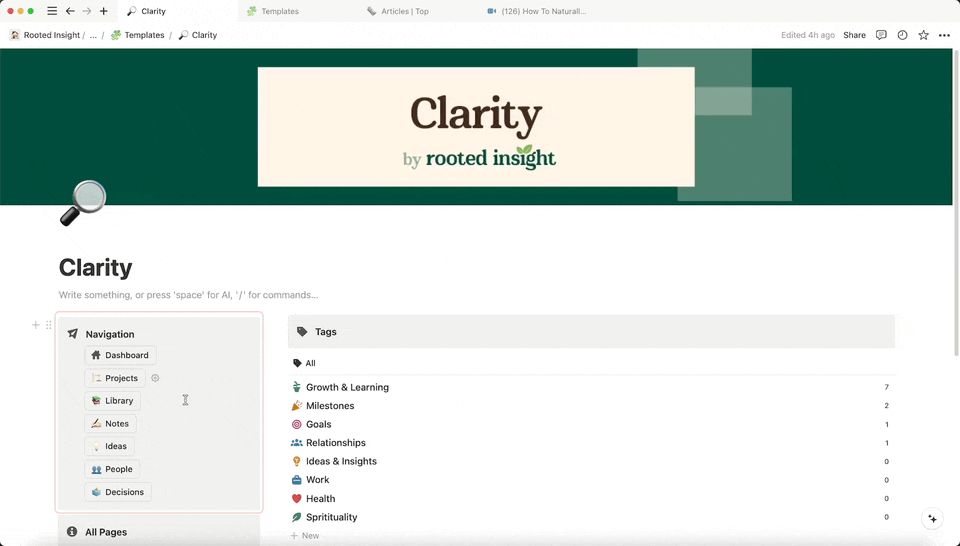
Task: Favorite this page with star icon
Action: 923,35
